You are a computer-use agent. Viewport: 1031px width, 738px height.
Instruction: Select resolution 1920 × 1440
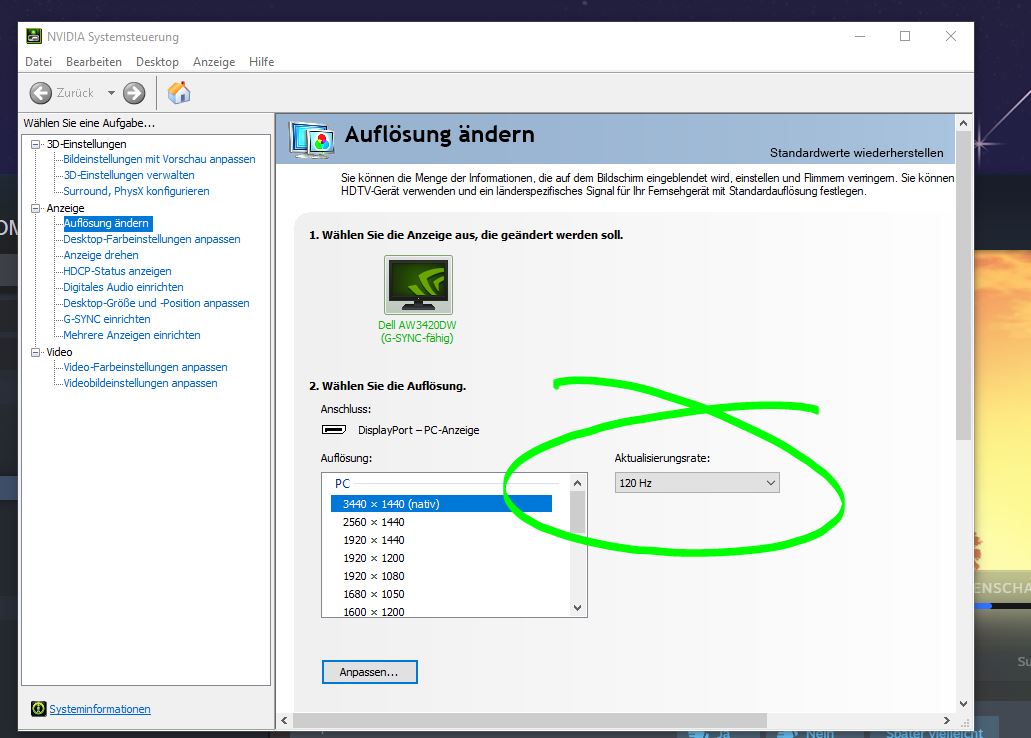coord(373,540)
